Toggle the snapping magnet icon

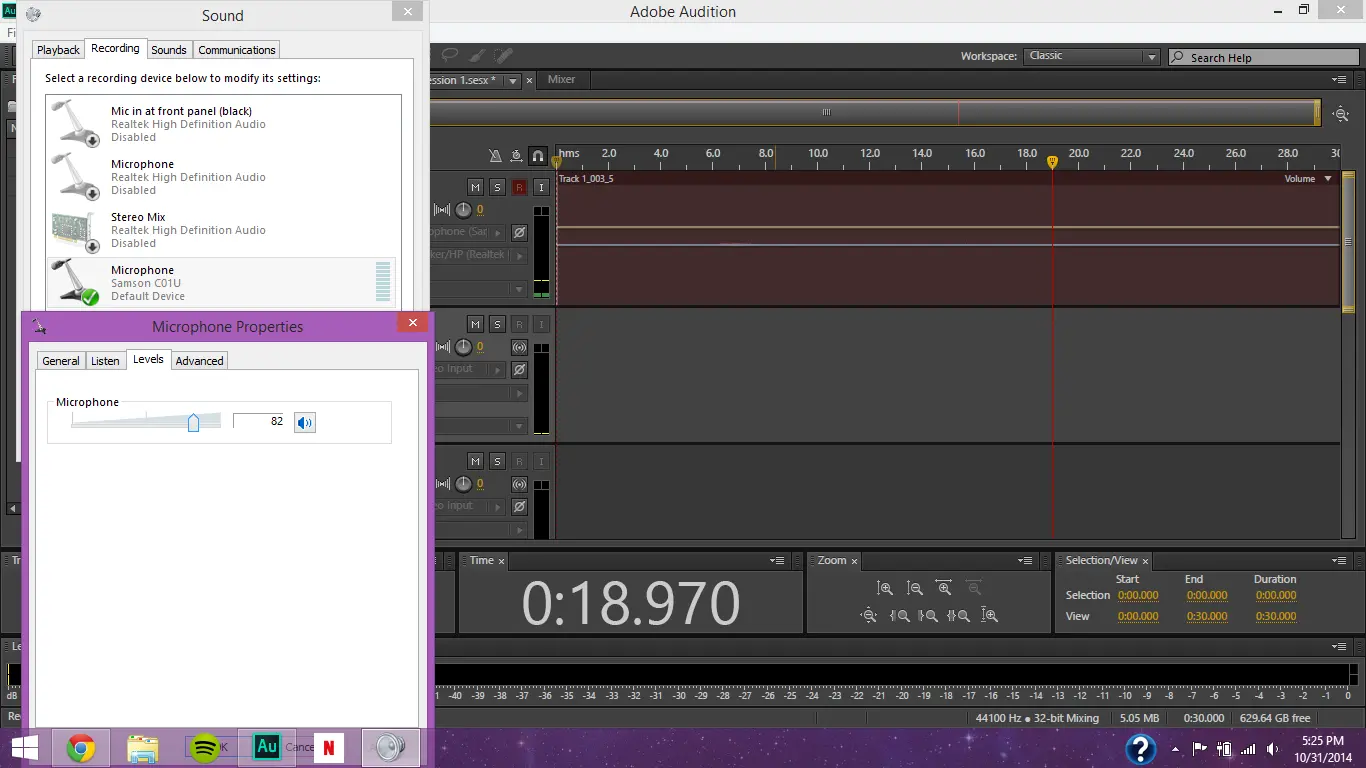point(538,156)
